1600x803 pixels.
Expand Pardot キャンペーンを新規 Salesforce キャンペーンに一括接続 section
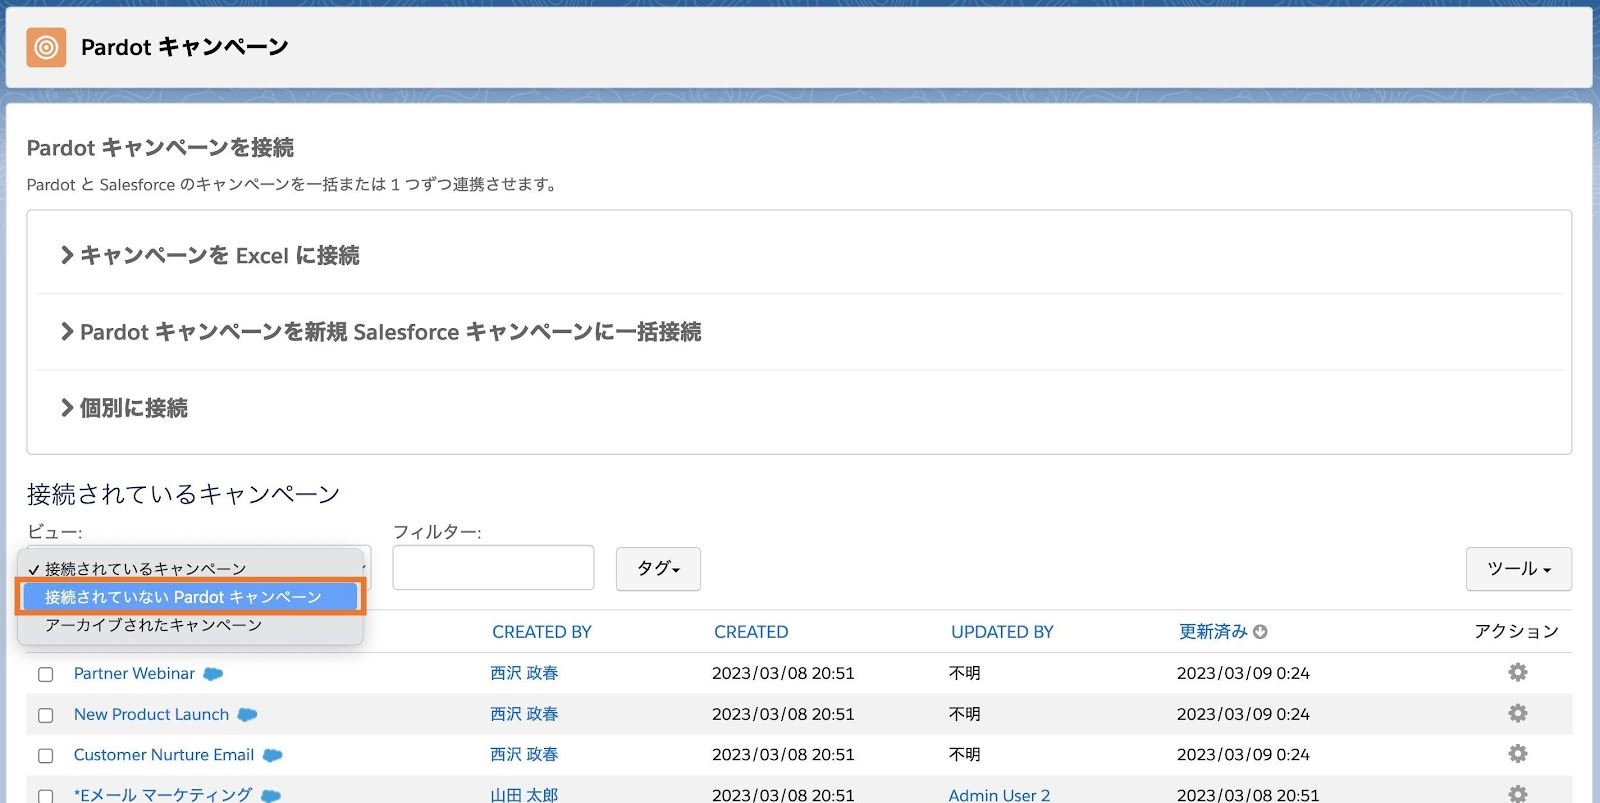point(381,332)
